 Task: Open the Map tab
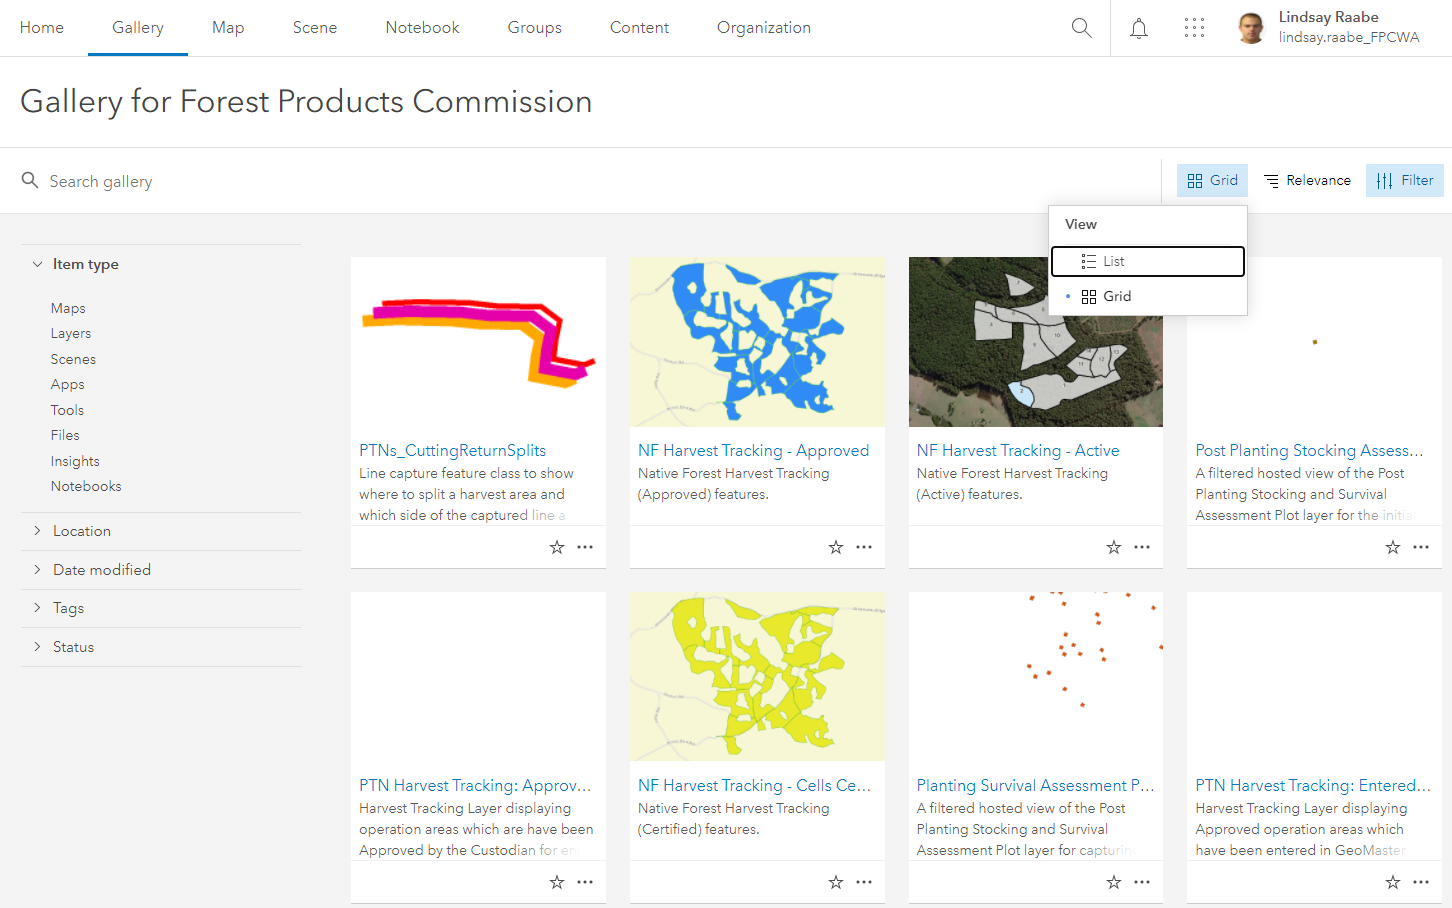[x=228, y=28]
